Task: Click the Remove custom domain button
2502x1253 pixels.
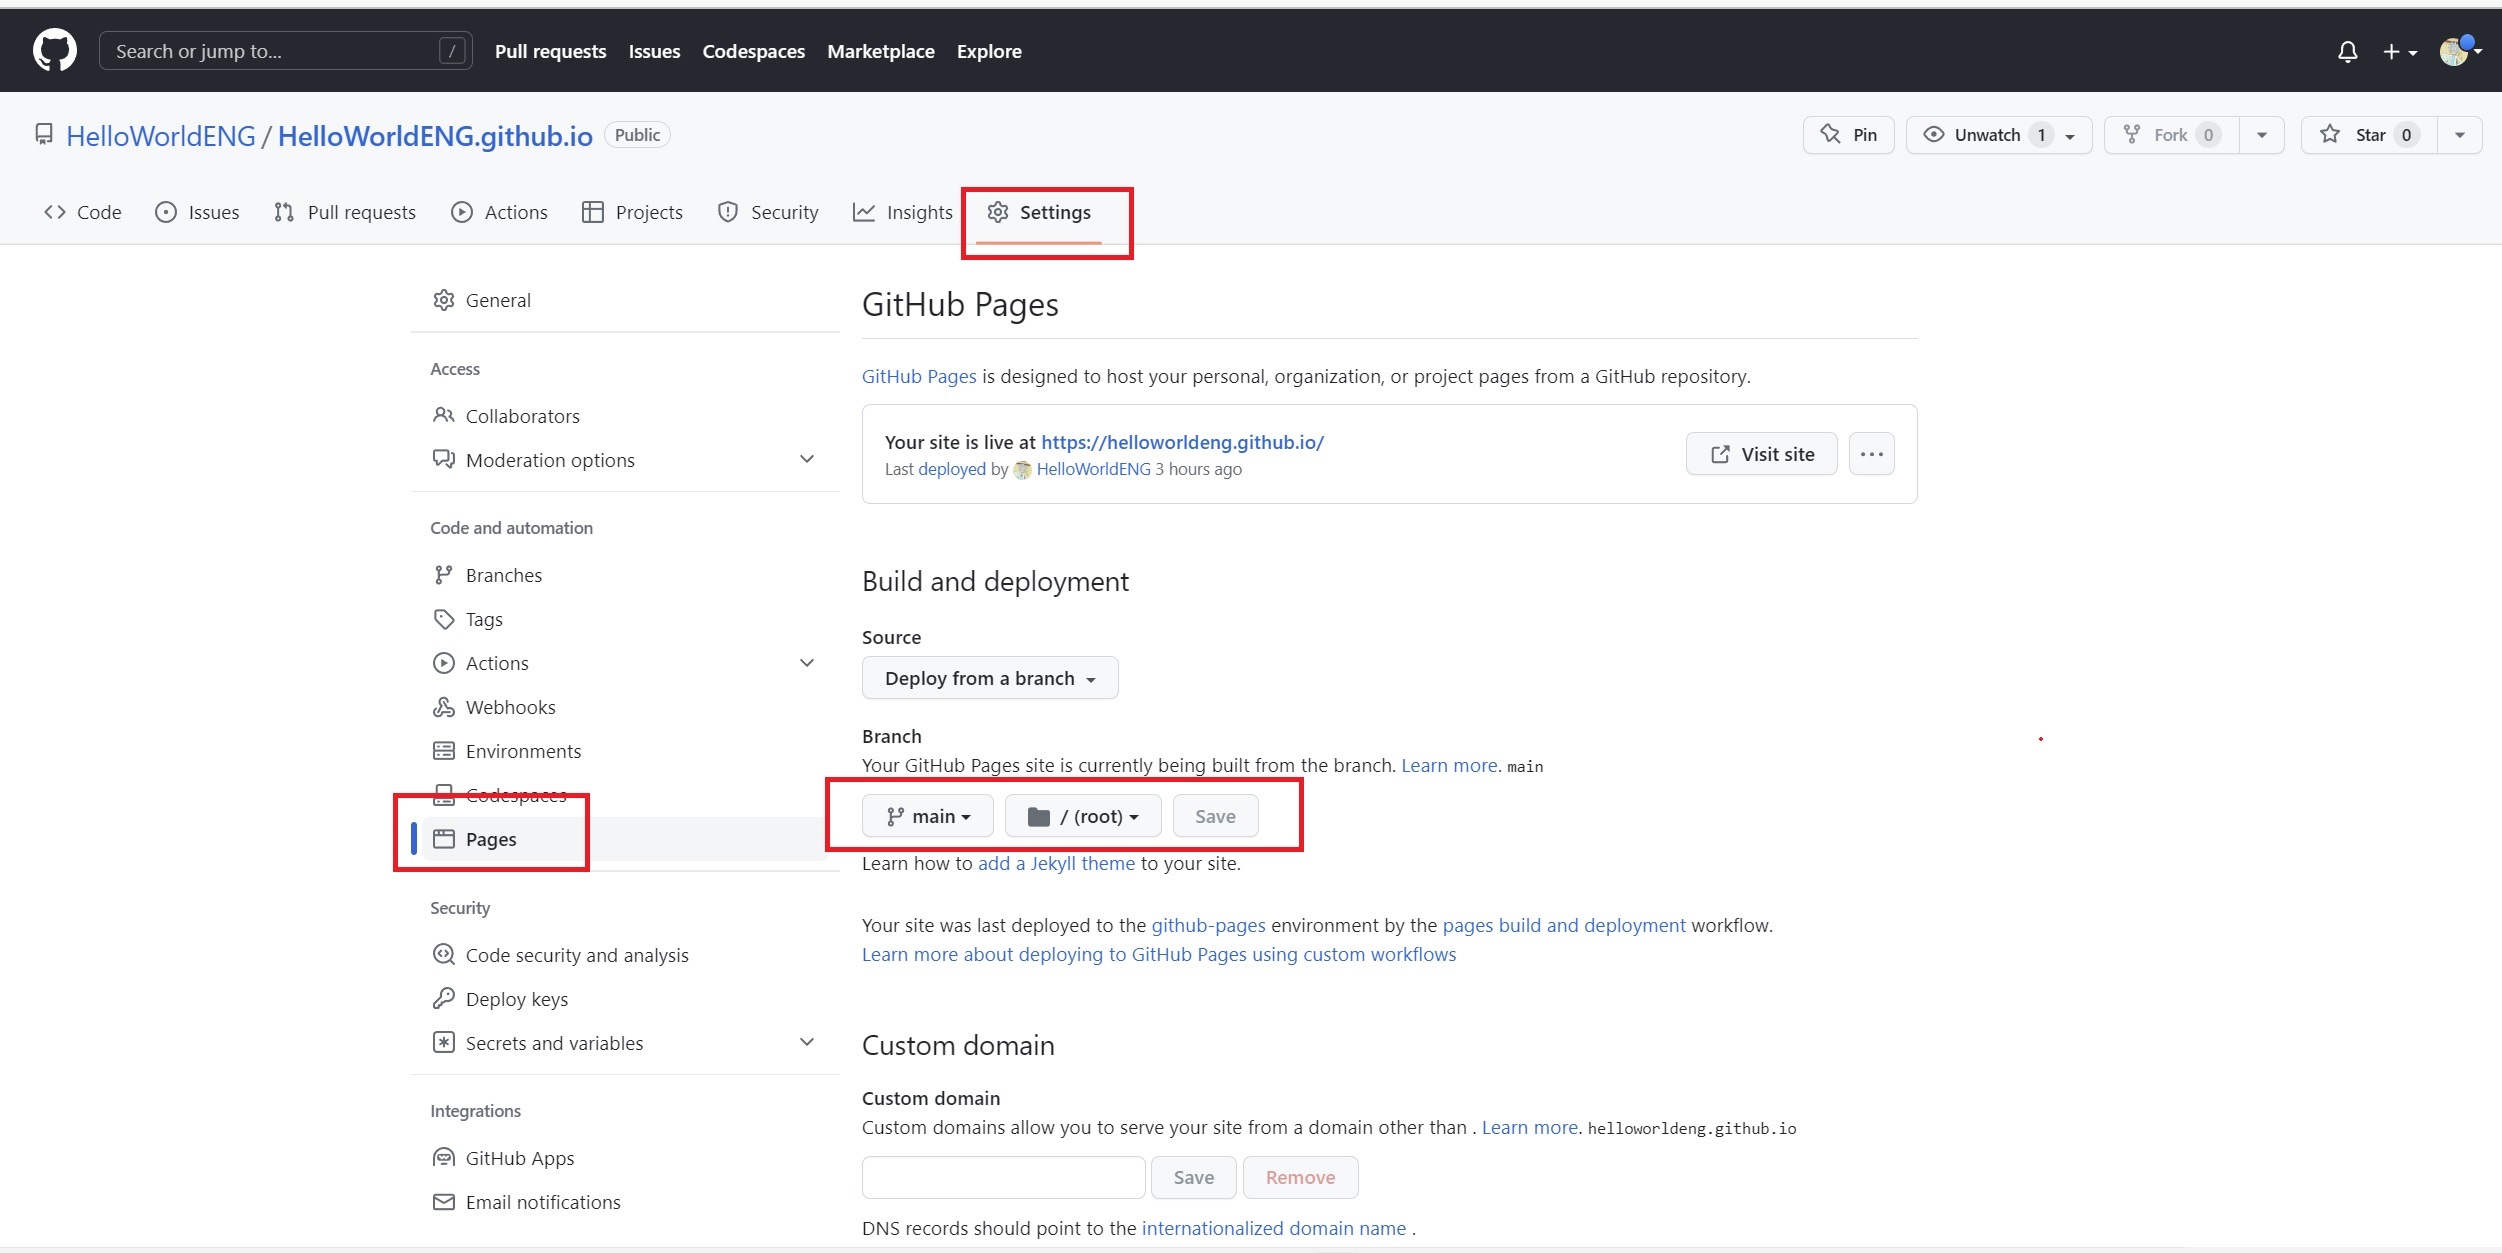Action: pyautogui.click(x=1300, y=1177)
